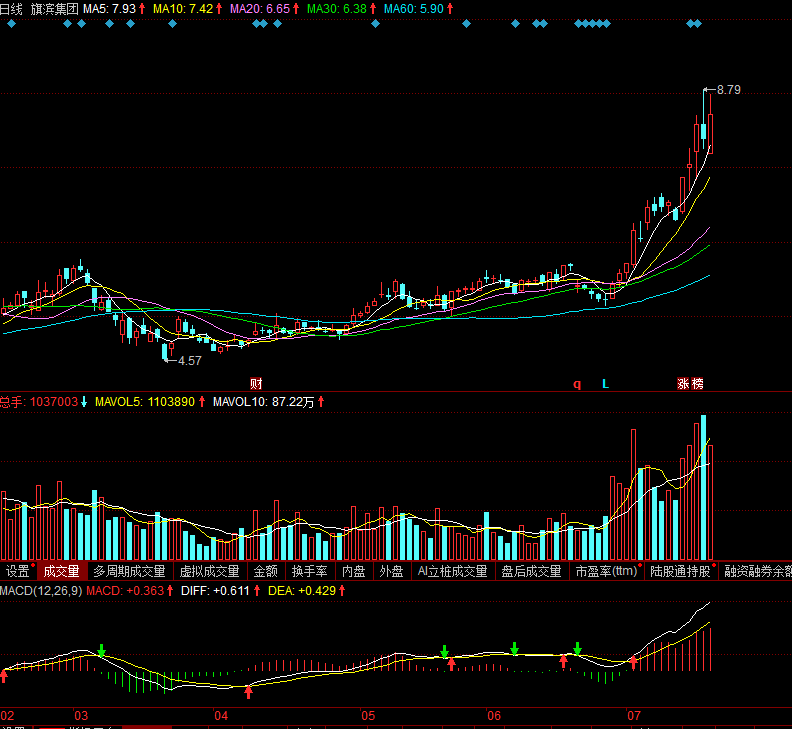Viewport: 792px width, 729px height.
Task: Click the 07 month marker on timeline
Action: coord(632,716)
